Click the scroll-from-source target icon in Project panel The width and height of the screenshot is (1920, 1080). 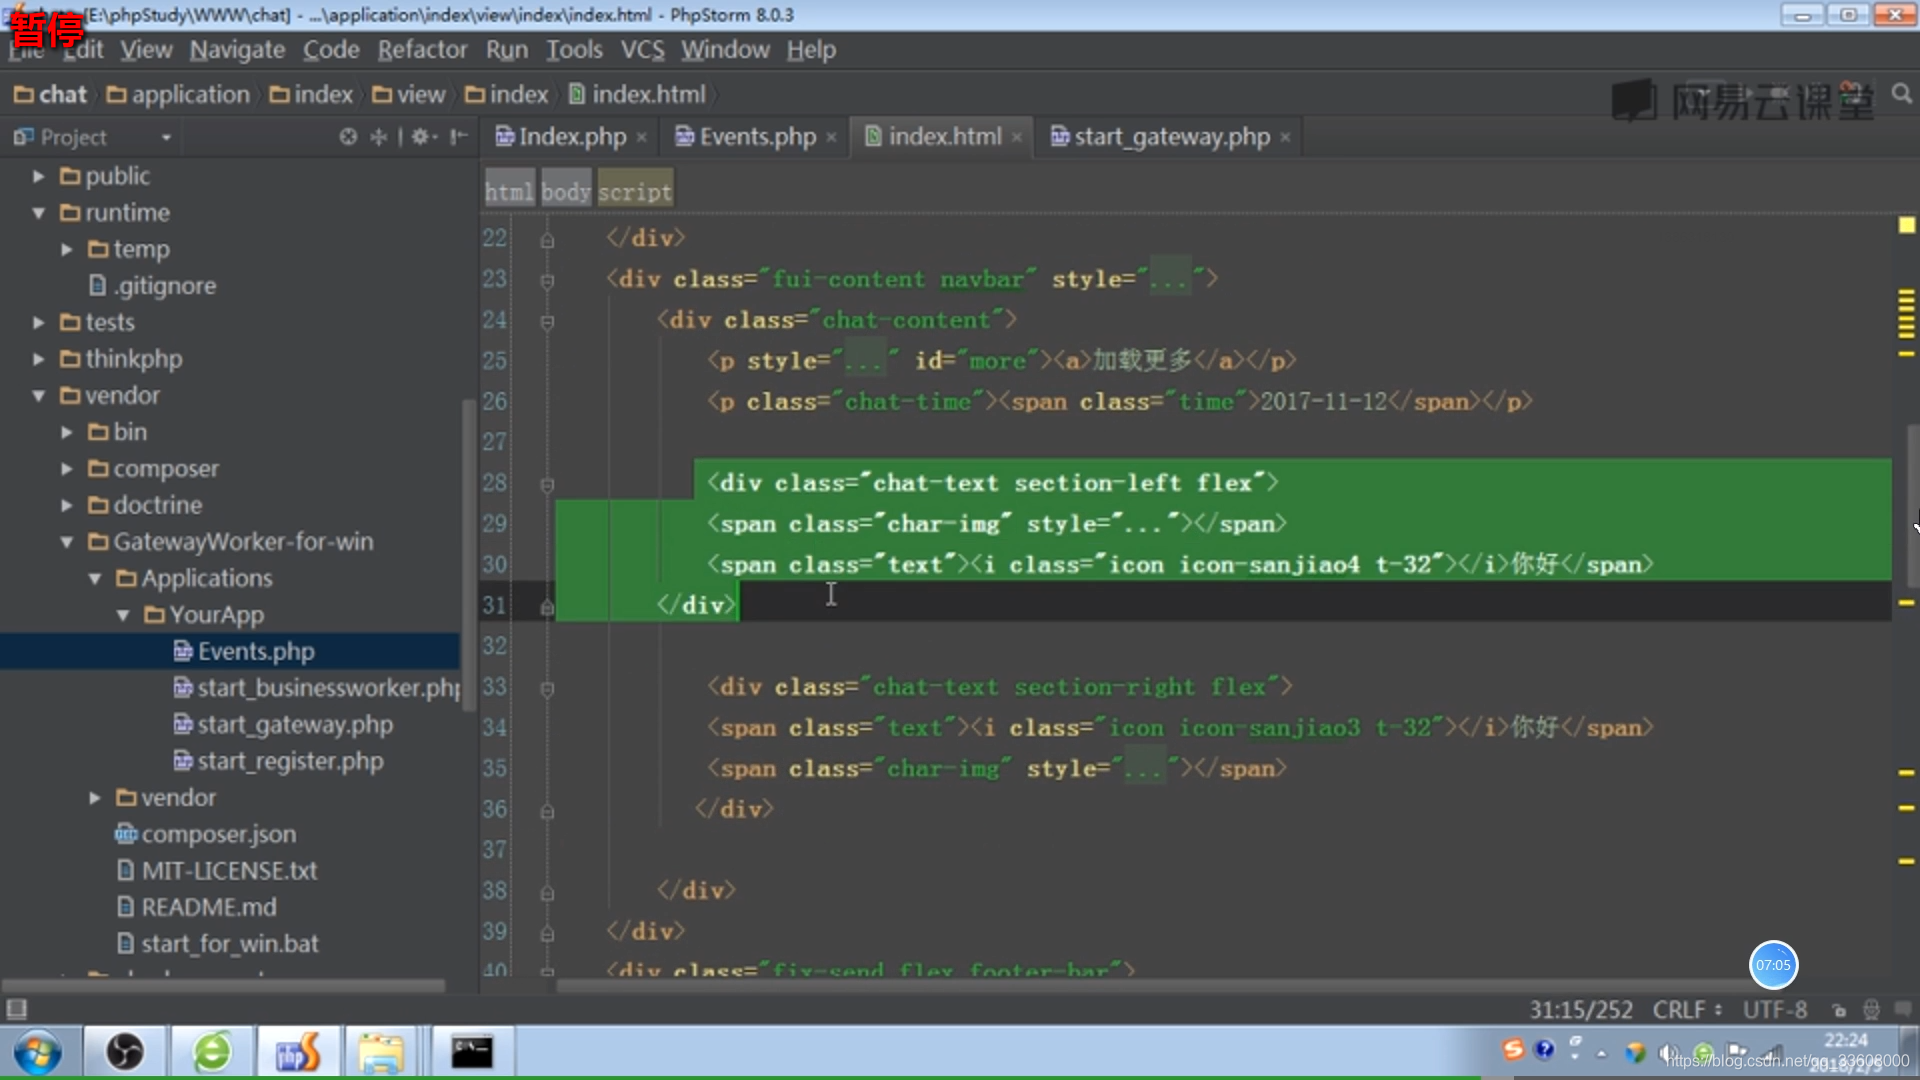pos(348,137)
